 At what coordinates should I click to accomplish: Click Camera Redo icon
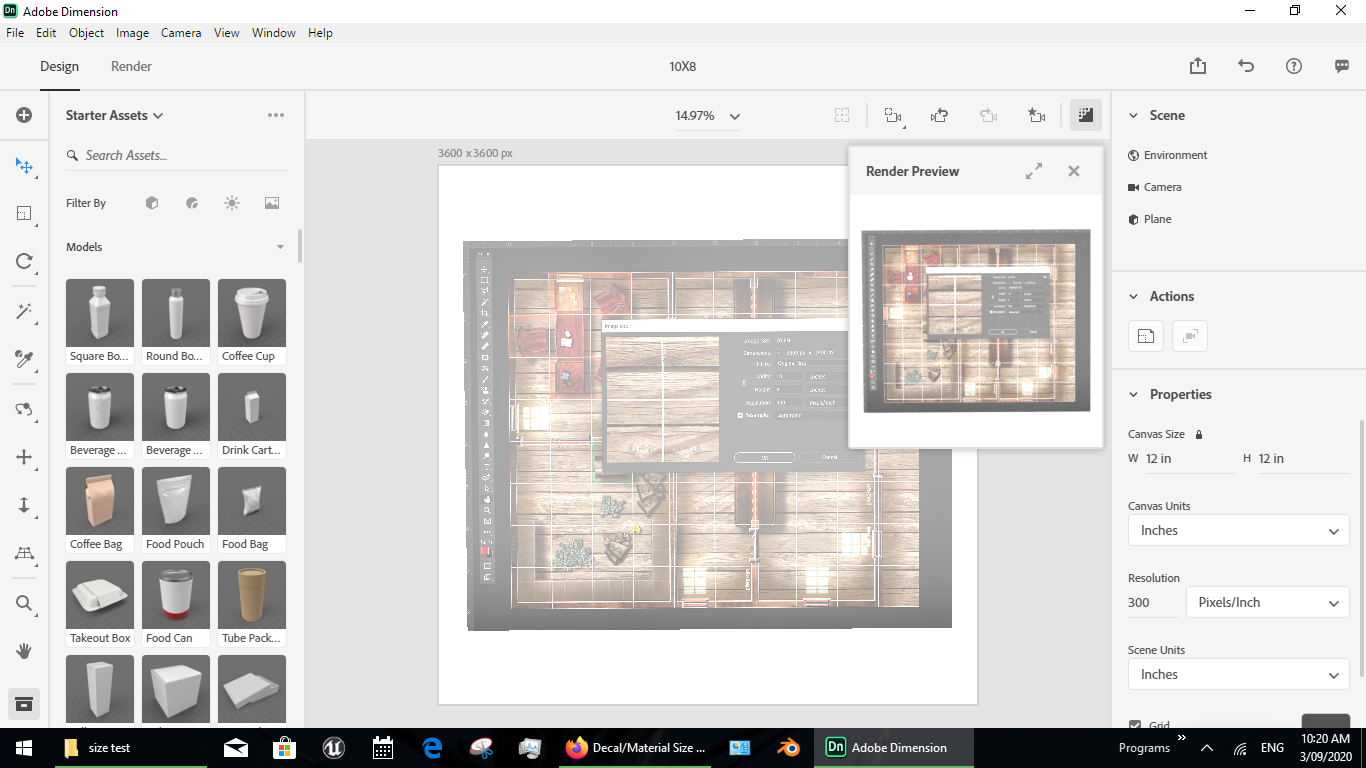(988, 116)
